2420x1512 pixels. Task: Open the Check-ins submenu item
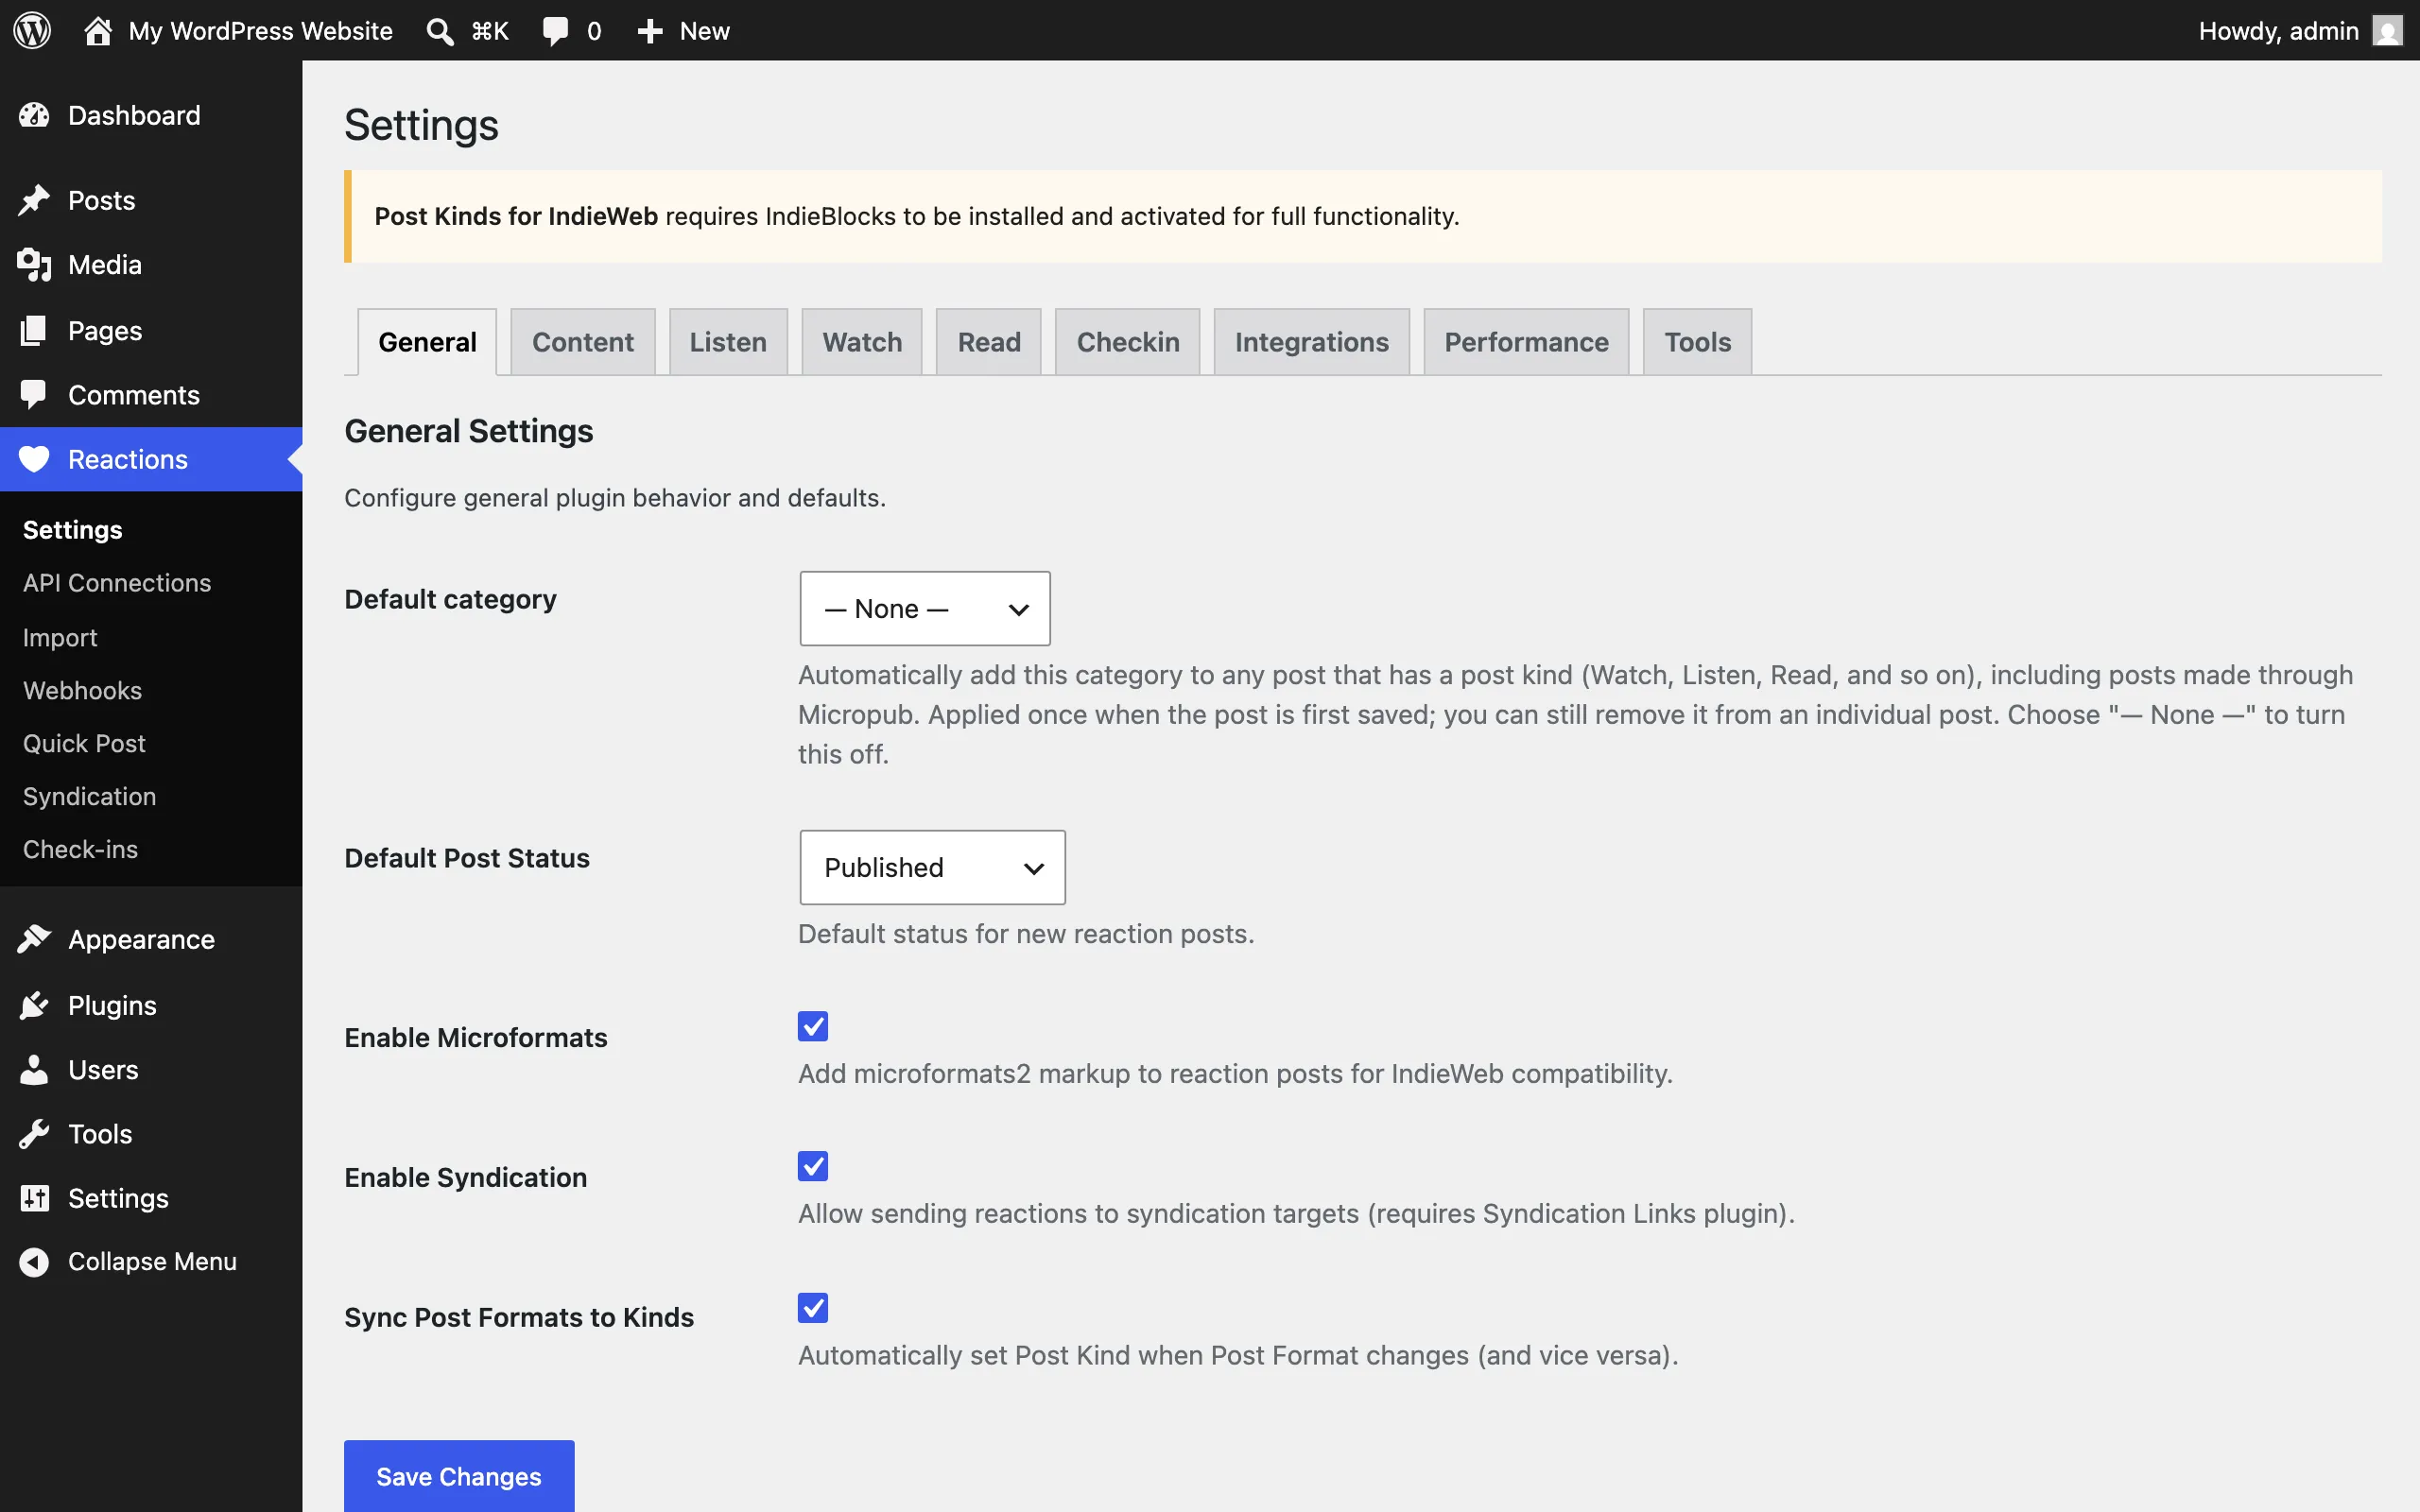(x=80, y=849)
